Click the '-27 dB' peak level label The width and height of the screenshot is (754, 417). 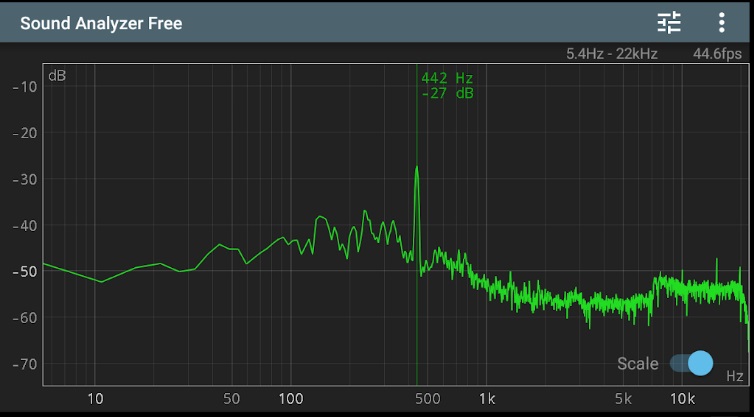coord(447,93)
